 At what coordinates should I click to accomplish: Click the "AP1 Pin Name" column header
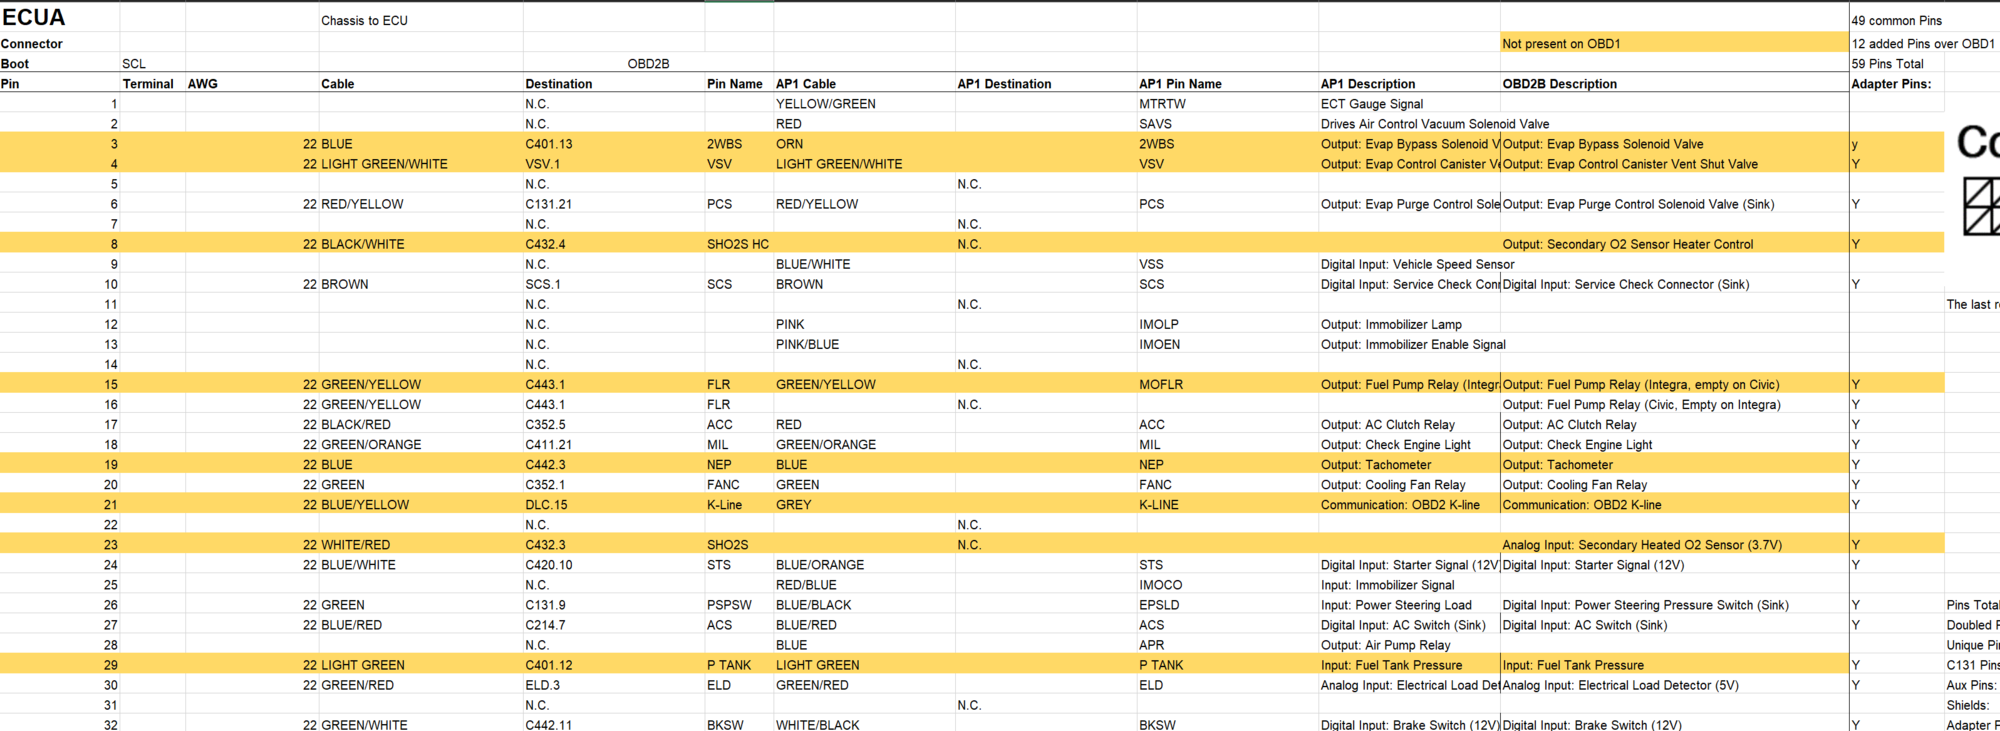point(1180,84)
